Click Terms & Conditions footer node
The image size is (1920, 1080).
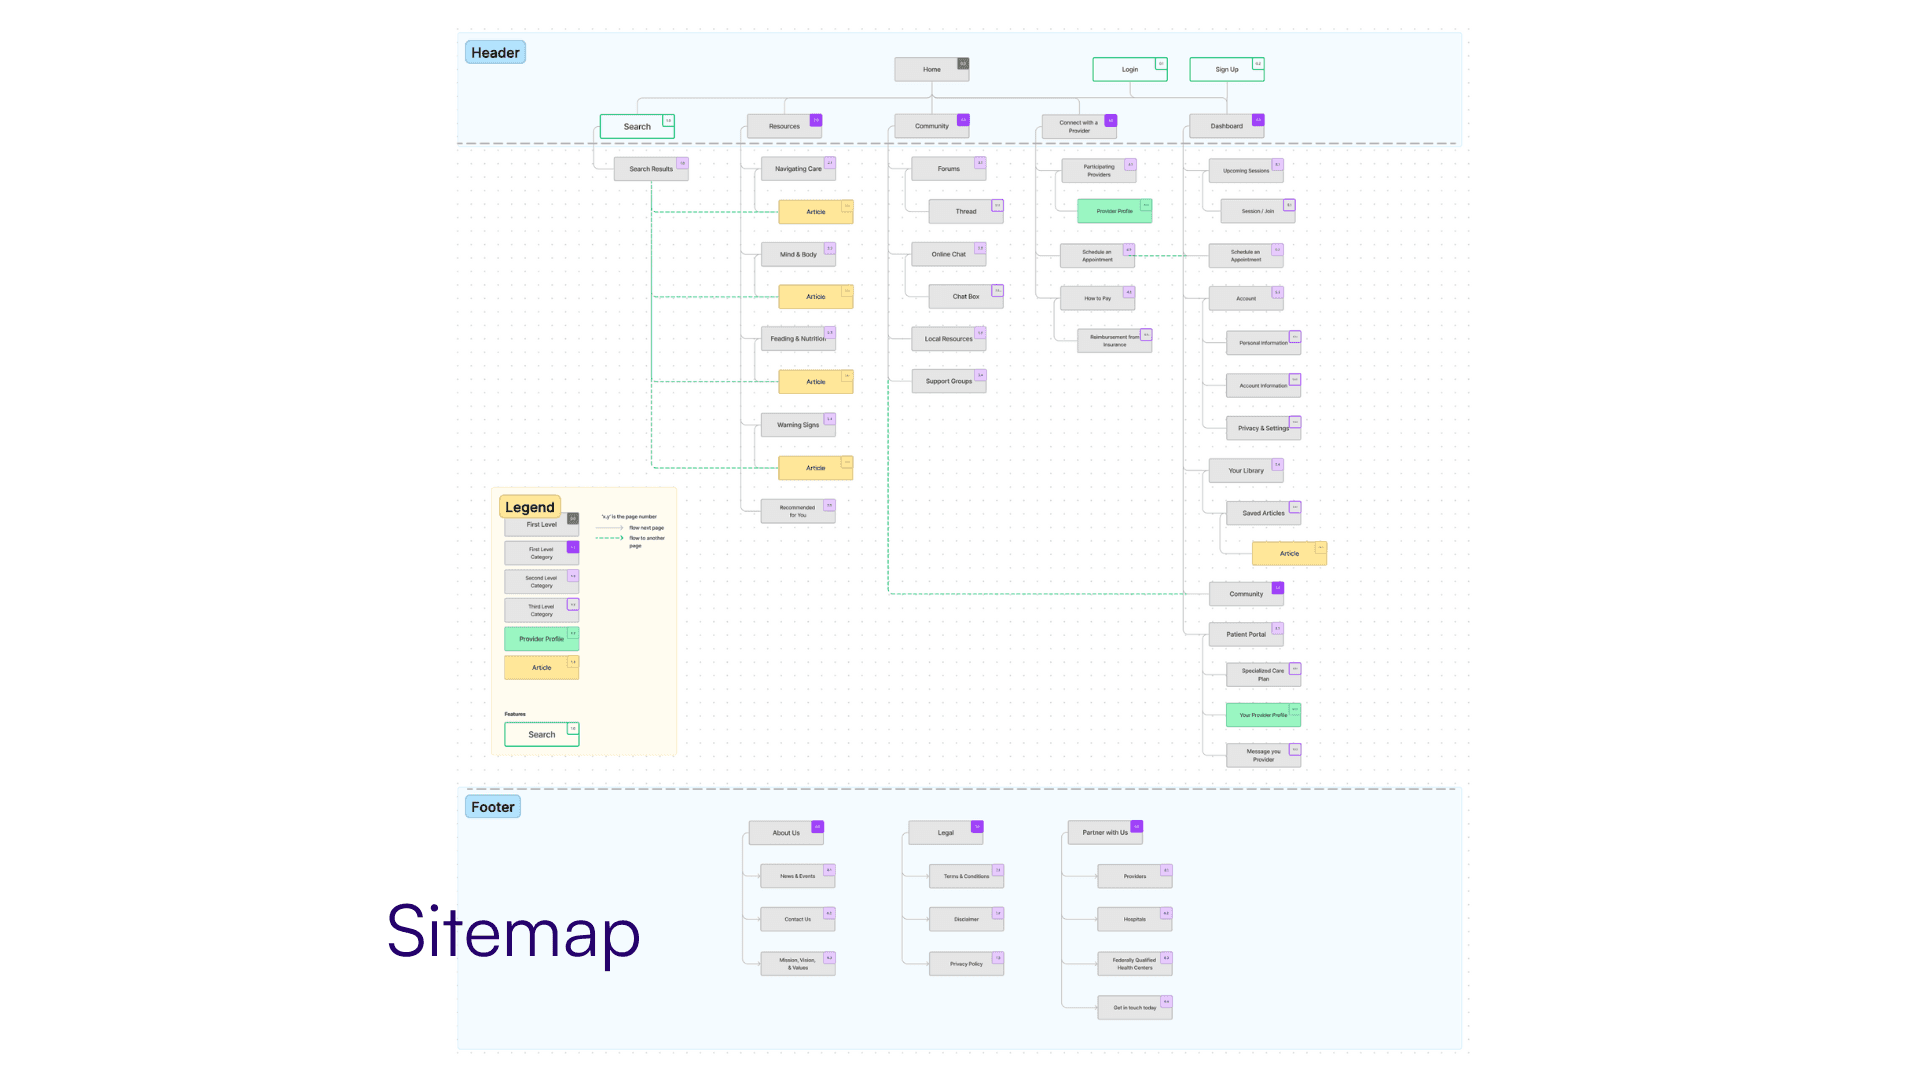965,876
